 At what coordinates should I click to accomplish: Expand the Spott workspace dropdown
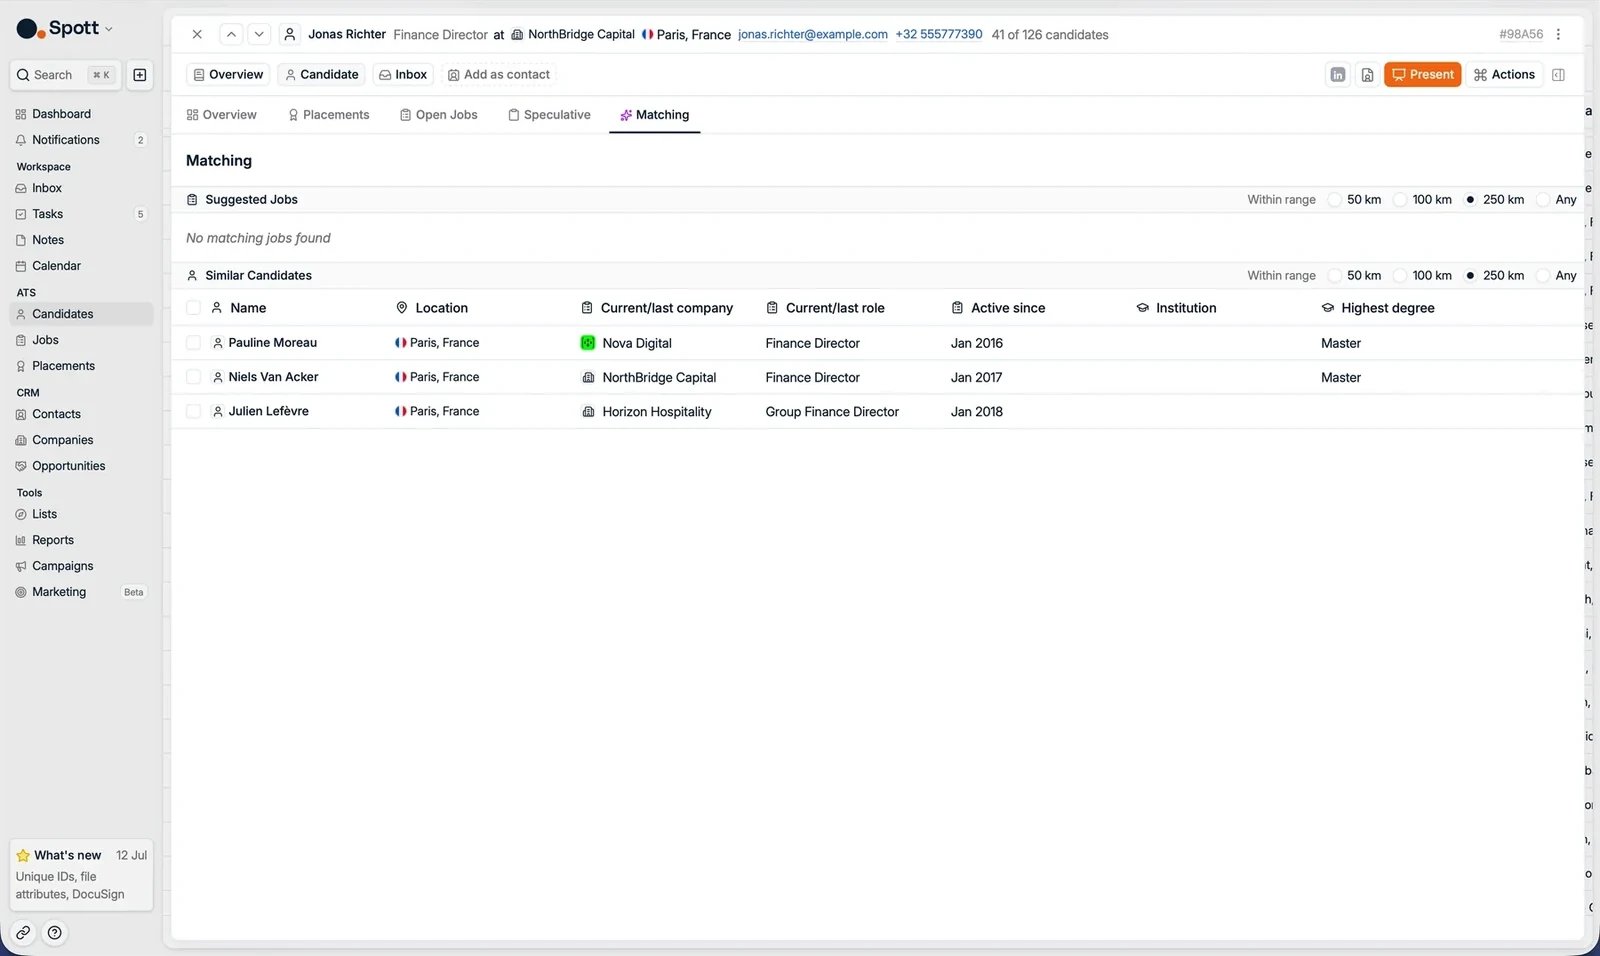coord(65,28)
